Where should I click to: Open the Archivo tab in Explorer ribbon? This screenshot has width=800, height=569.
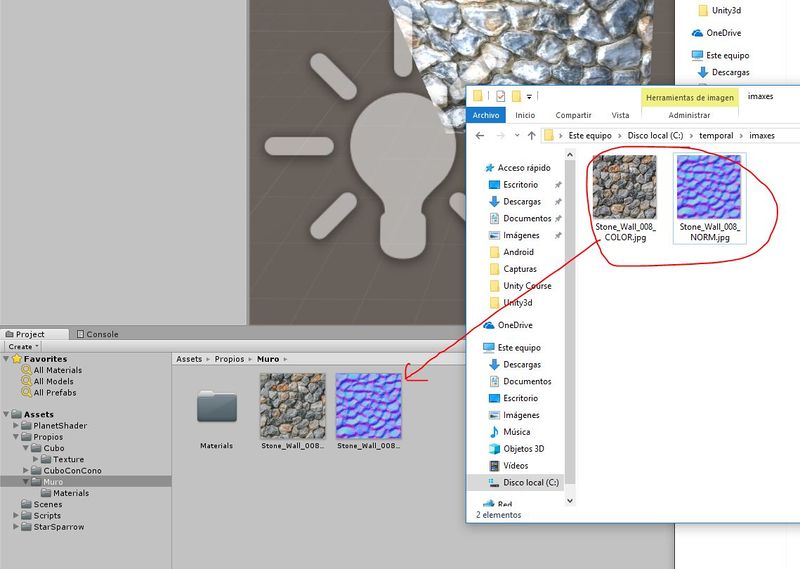pyautogui.click(x=486, y=115)
